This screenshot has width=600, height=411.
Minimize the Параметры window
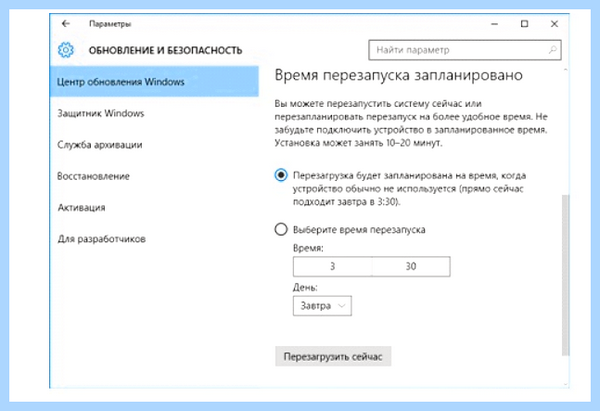(x=494, y=24)
